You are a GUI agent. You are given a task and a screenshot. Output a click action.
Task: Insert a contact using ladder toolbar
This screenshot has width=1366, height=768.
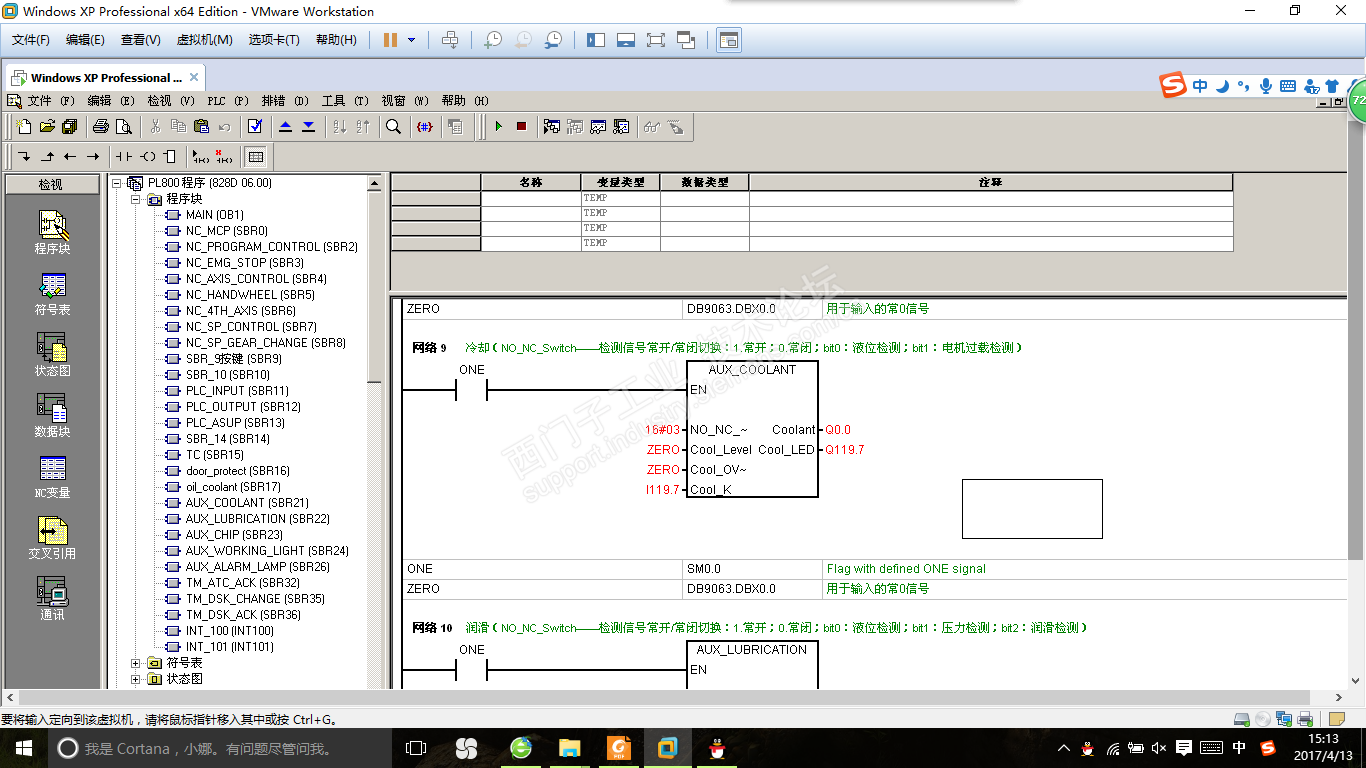(x=123, y=156)
